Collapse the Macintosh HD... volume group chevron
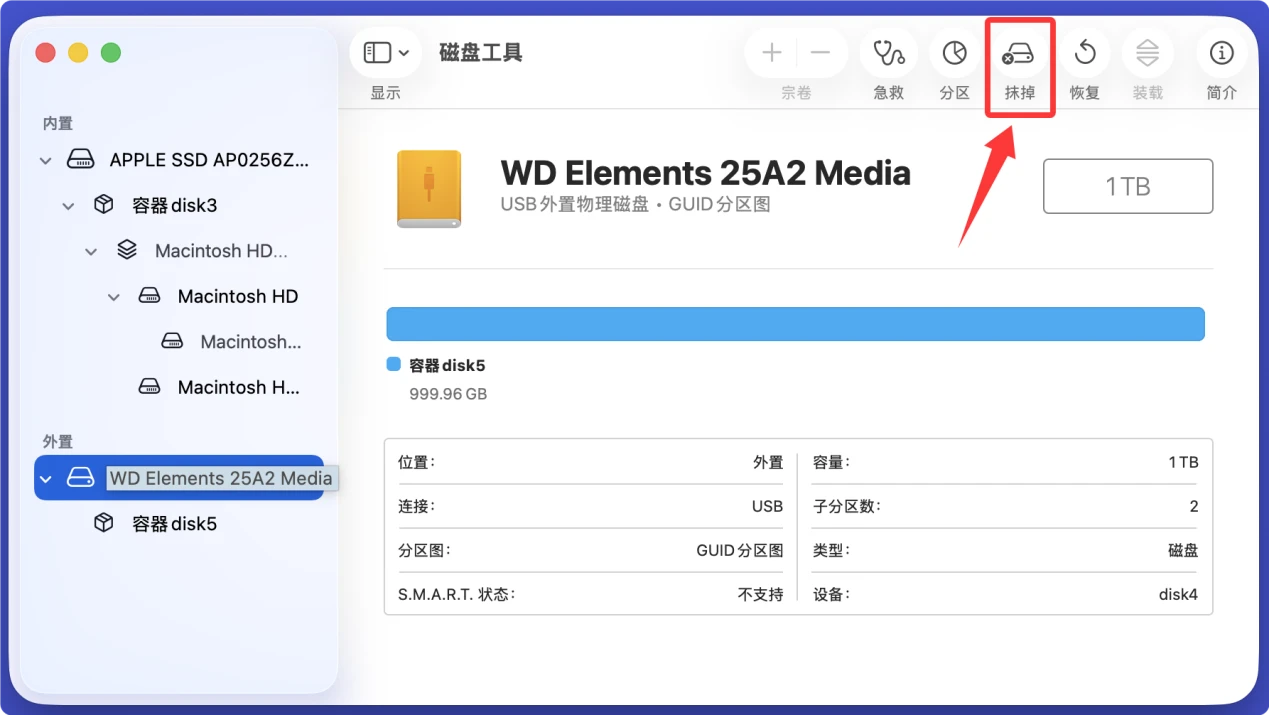This screenshot has height=715, width=1269. point(91,252)
